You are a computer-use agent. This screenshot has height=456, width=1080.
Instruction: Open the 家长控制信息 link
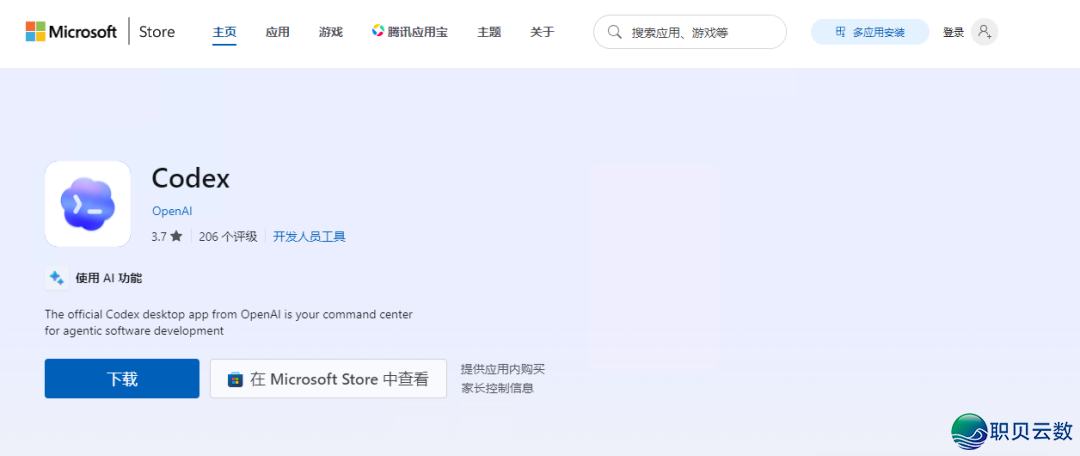point(497,388)
